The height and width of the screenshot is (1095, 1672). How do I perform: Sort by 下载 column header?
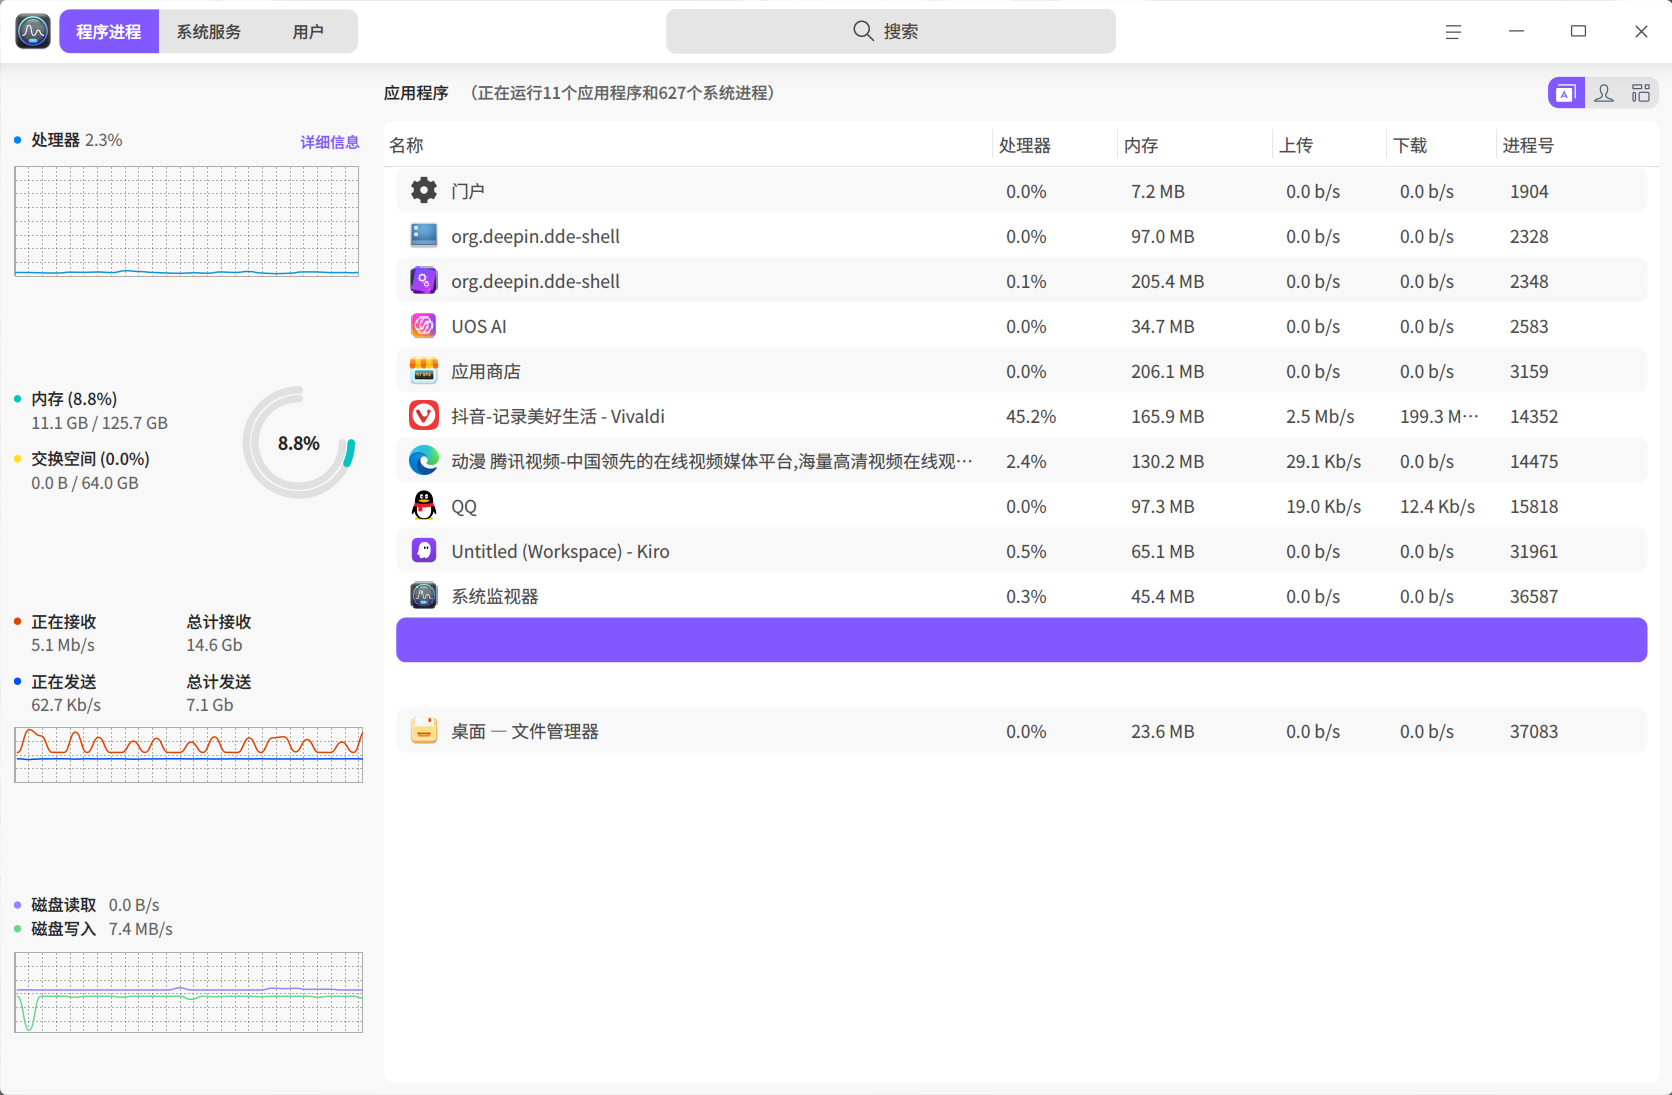[1441, 145]
